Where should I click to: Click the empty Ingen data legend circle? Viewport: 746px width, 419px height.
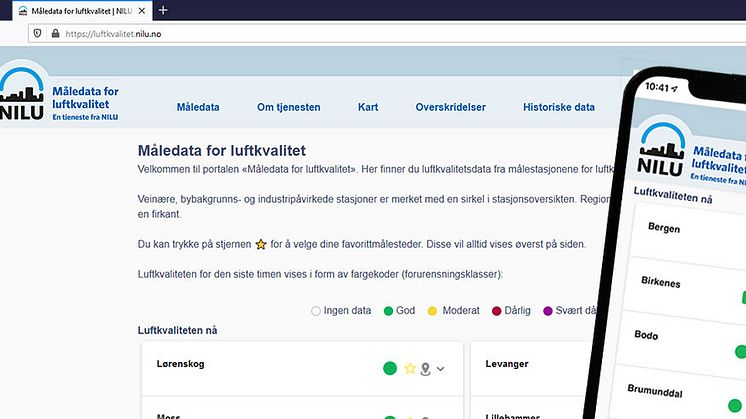(315, 311)
